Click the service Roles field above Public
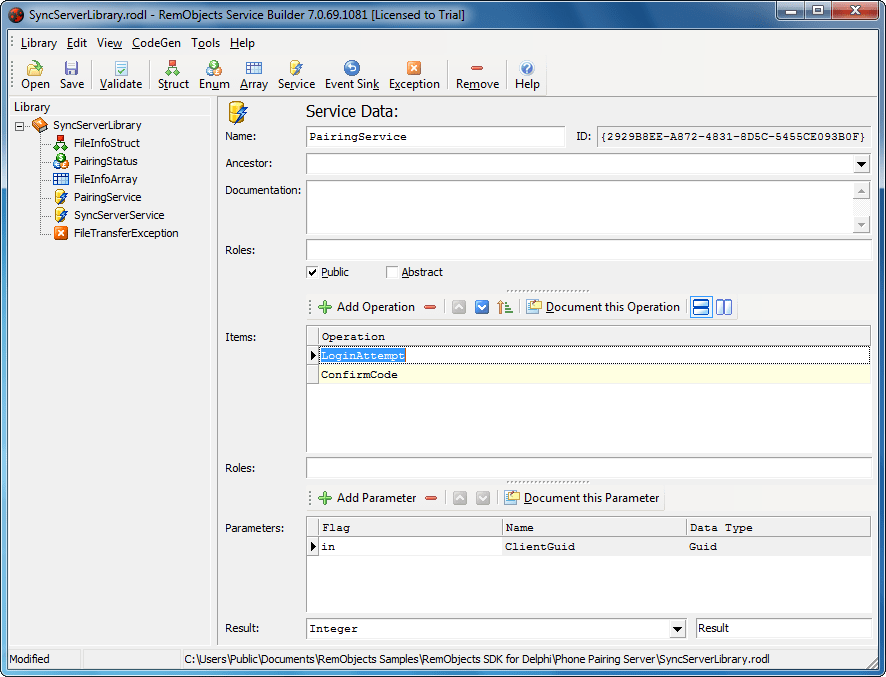This screenshot has height=677, width=886. coord(589,250)
